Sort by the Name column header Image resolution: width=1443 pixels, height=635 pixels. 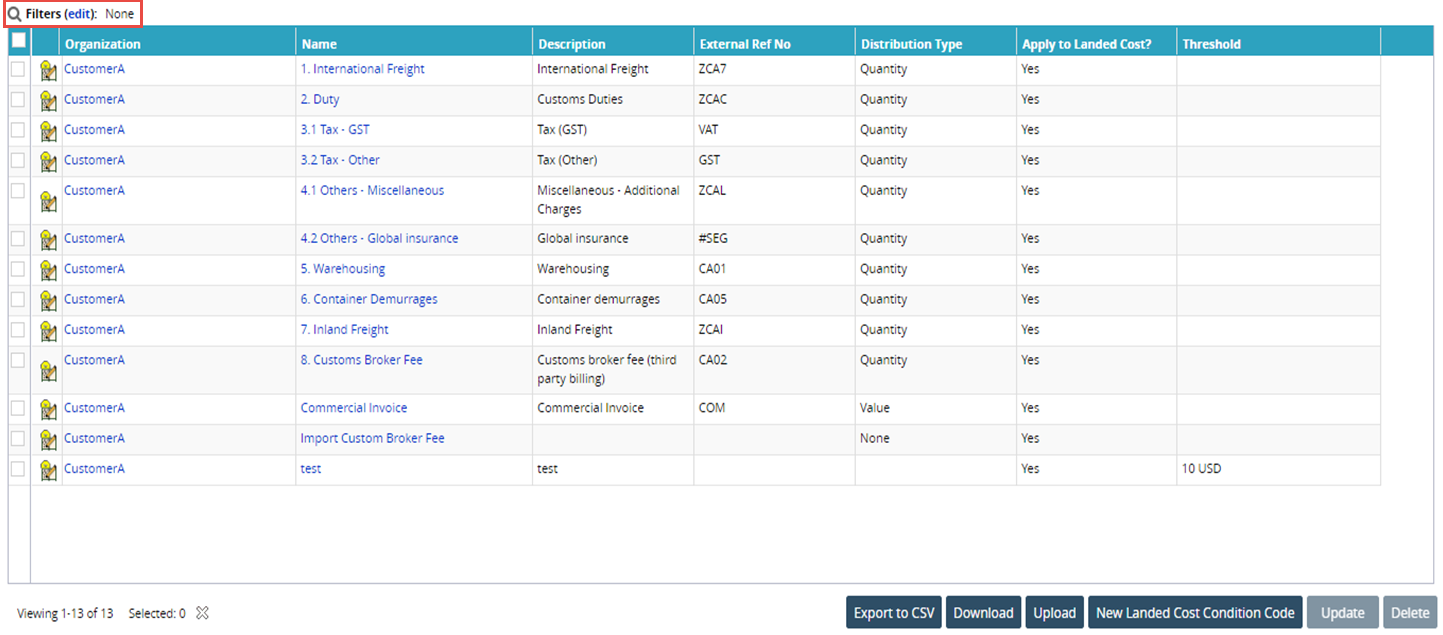tap(319, 44)
